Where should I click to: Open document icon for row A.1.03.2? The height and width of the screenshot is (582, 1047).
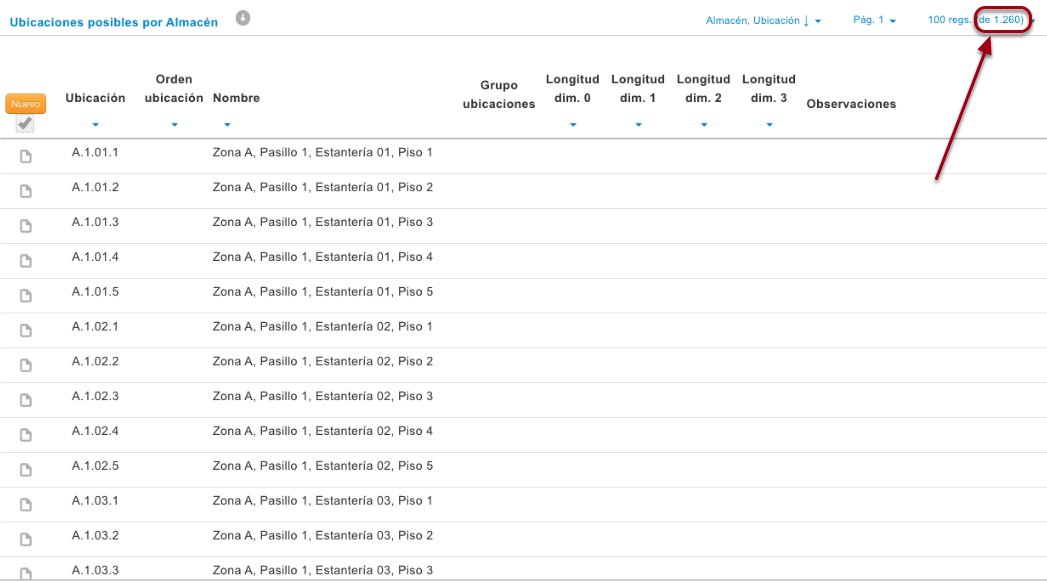pyautogui.click(x=26, y=539)
